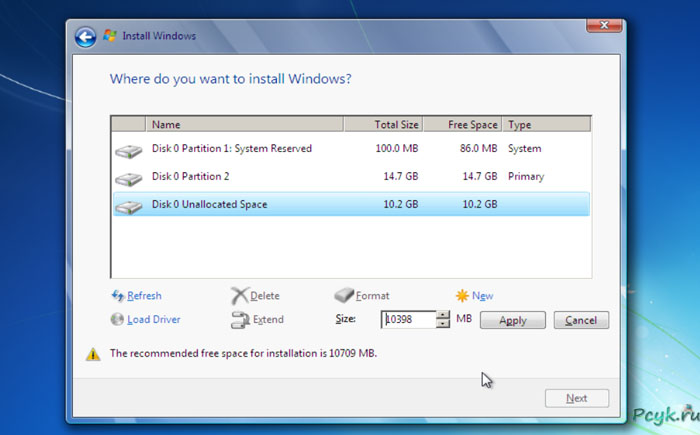Click inside the Size input field
Image resolution: width=700 pixels, height=435 pixels.
pos(410,320)
